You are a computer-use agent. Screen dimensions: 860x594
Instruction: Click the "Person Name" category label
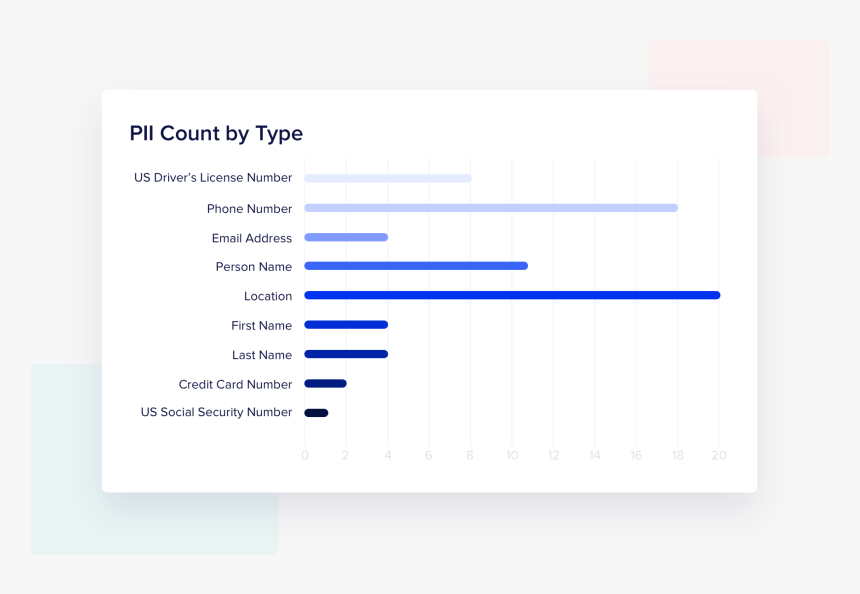[x=254, y=267]
